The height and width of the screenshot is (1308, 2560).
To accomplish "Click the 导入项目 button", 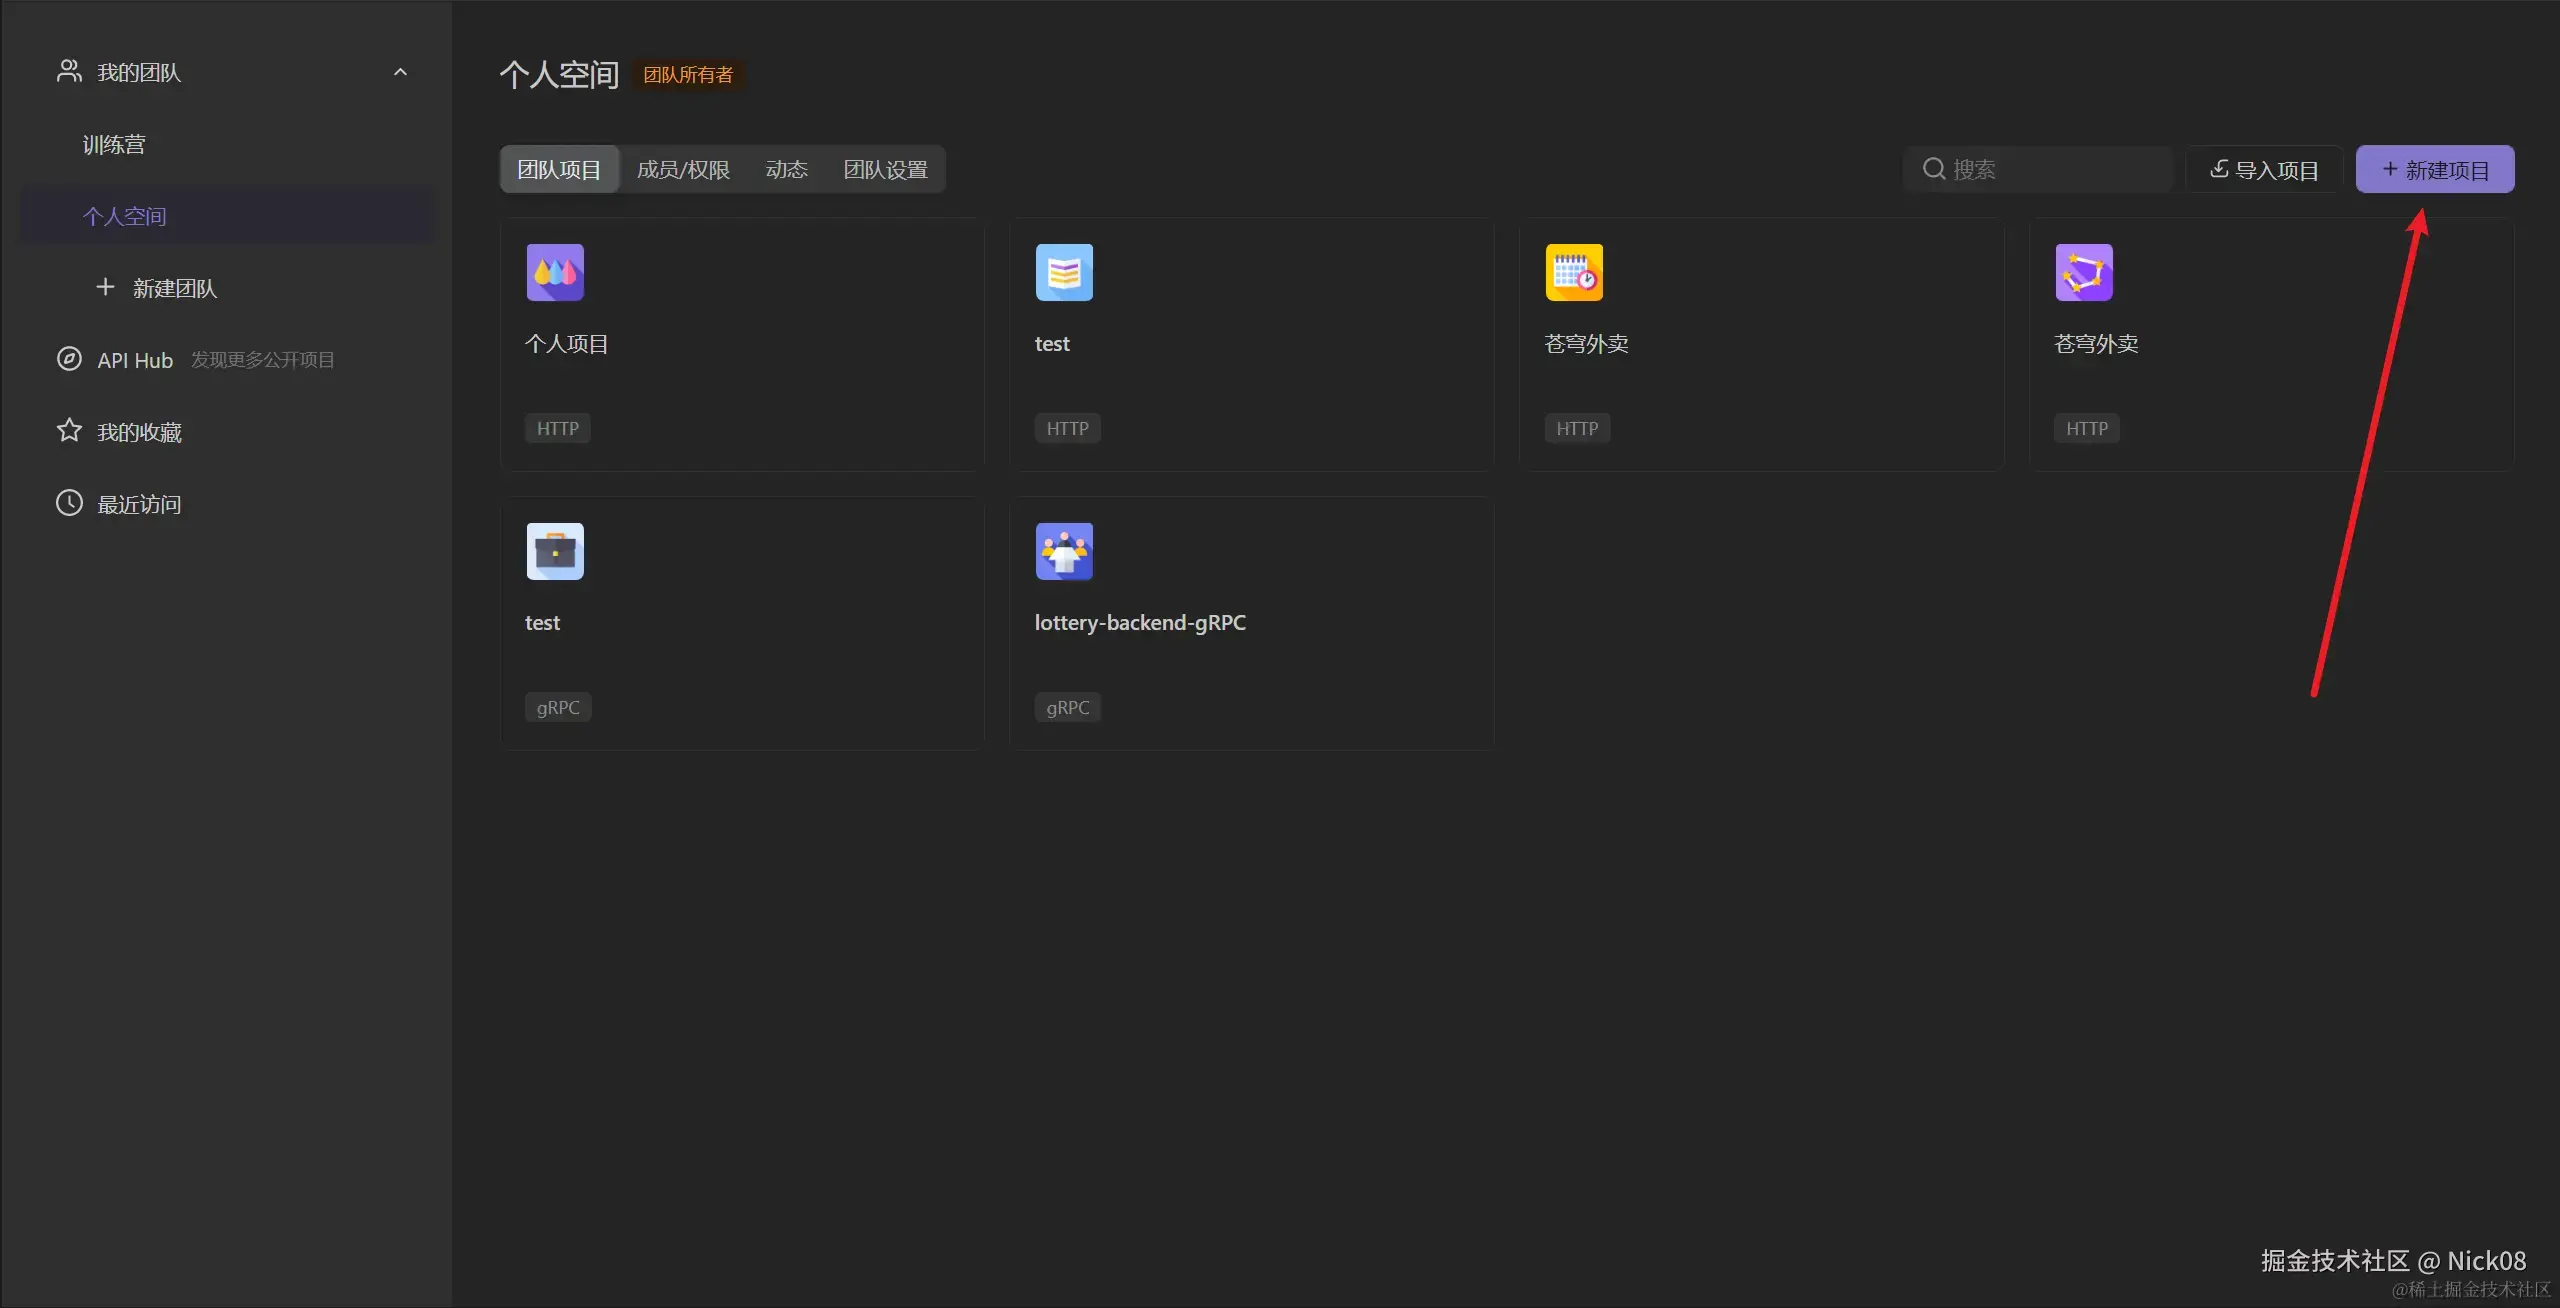I will [x=2264, y=170].
